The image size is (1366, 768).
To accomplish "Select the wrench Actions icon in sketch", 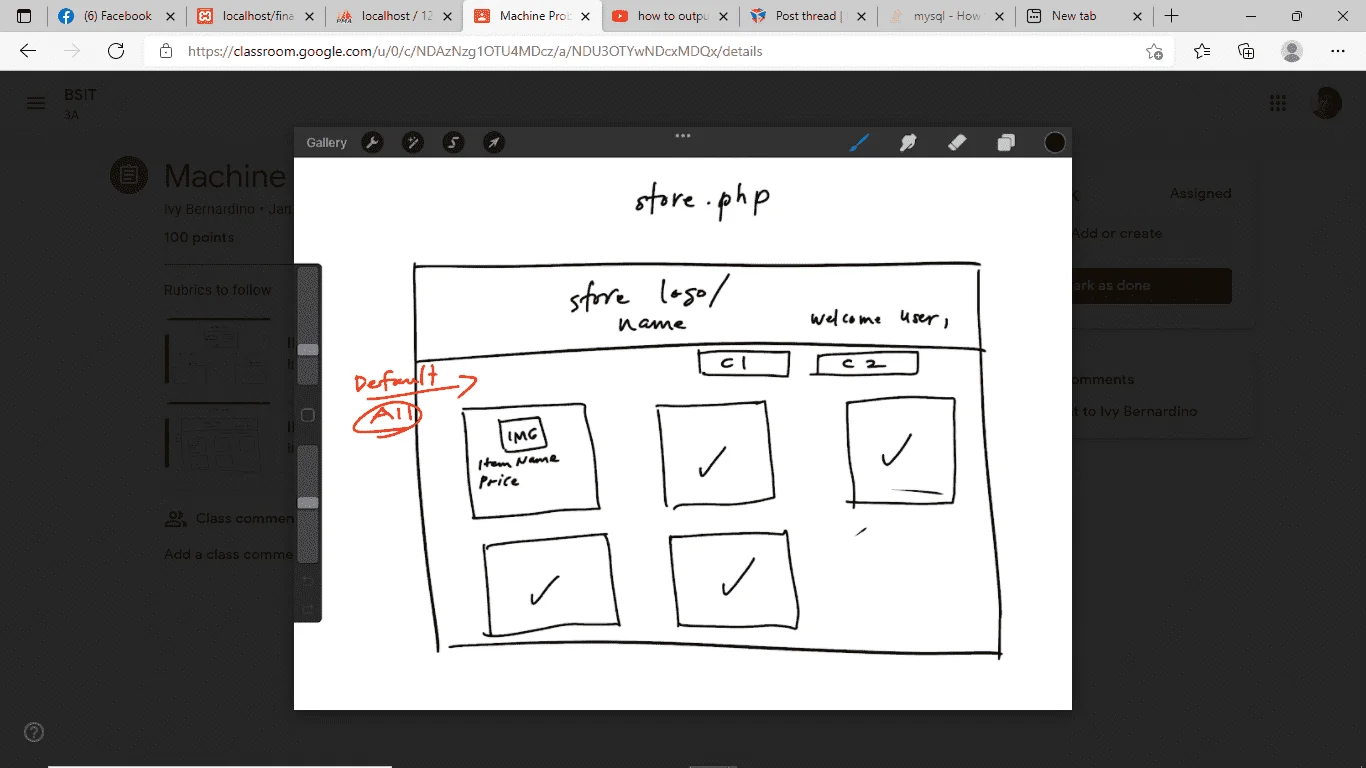I will [372, 143].
